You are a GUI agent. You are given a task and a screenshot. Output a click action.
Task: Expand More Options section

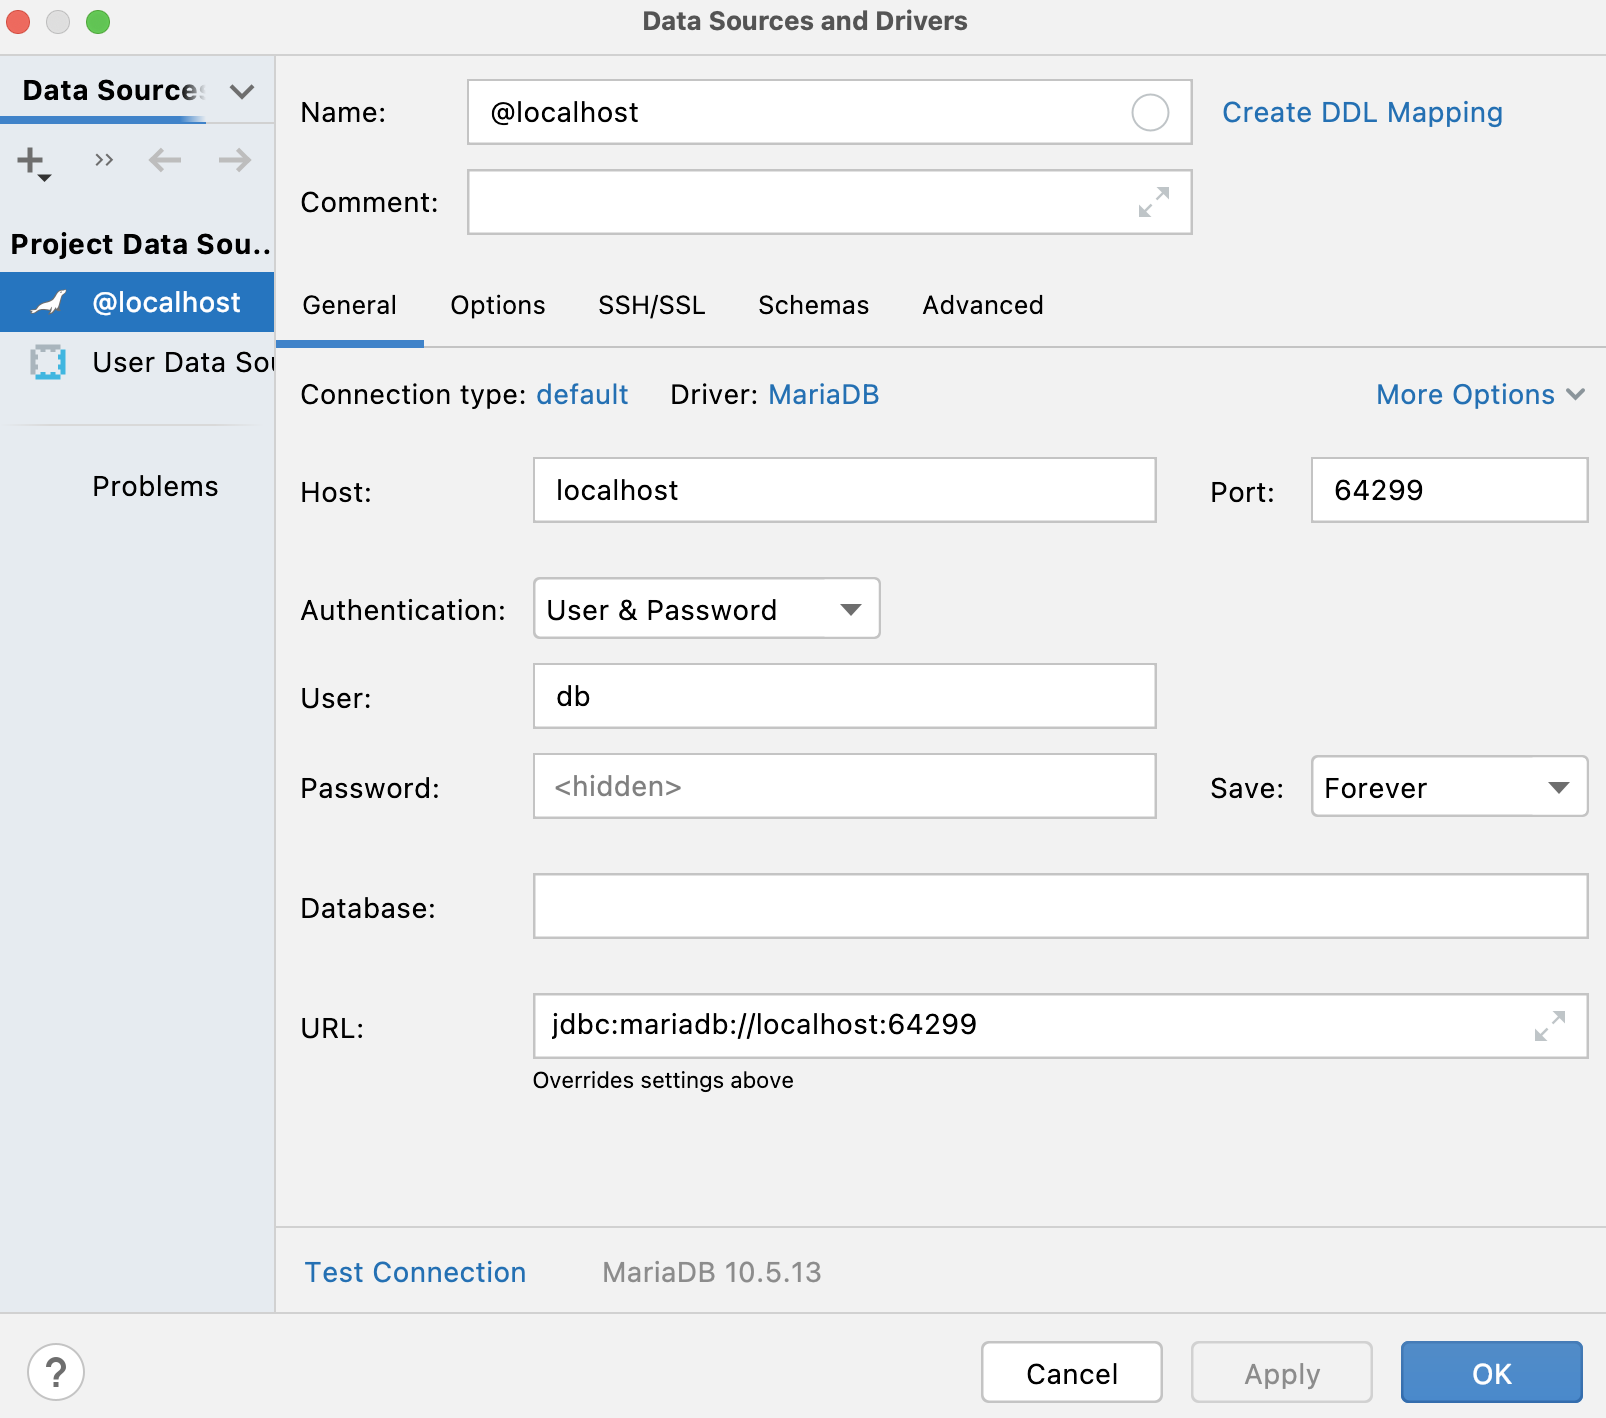point(1480,394)
